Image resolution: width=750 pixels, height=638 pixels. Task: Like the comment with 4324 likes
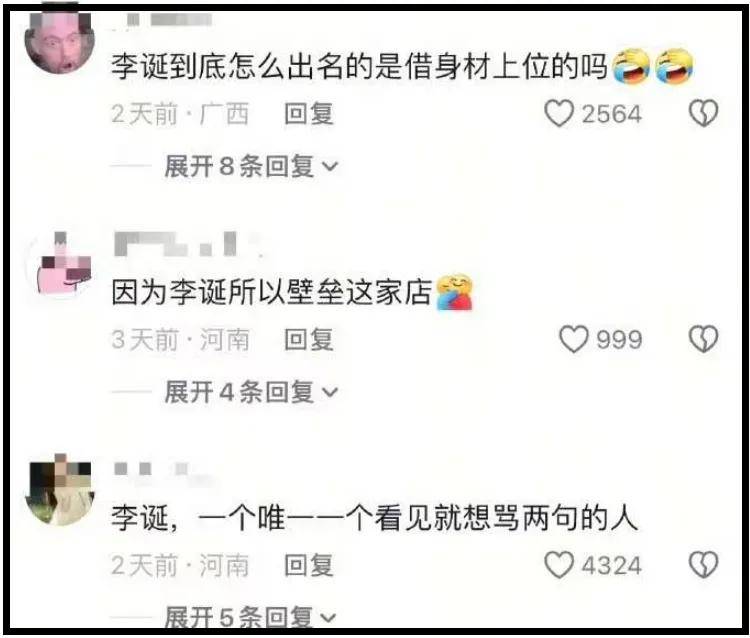pyautogui.click(x=559, y=565)
